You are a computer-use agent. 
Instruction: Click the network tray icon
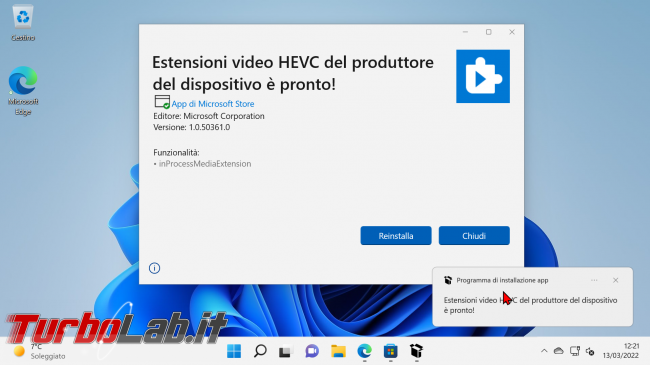click(575, 351)
